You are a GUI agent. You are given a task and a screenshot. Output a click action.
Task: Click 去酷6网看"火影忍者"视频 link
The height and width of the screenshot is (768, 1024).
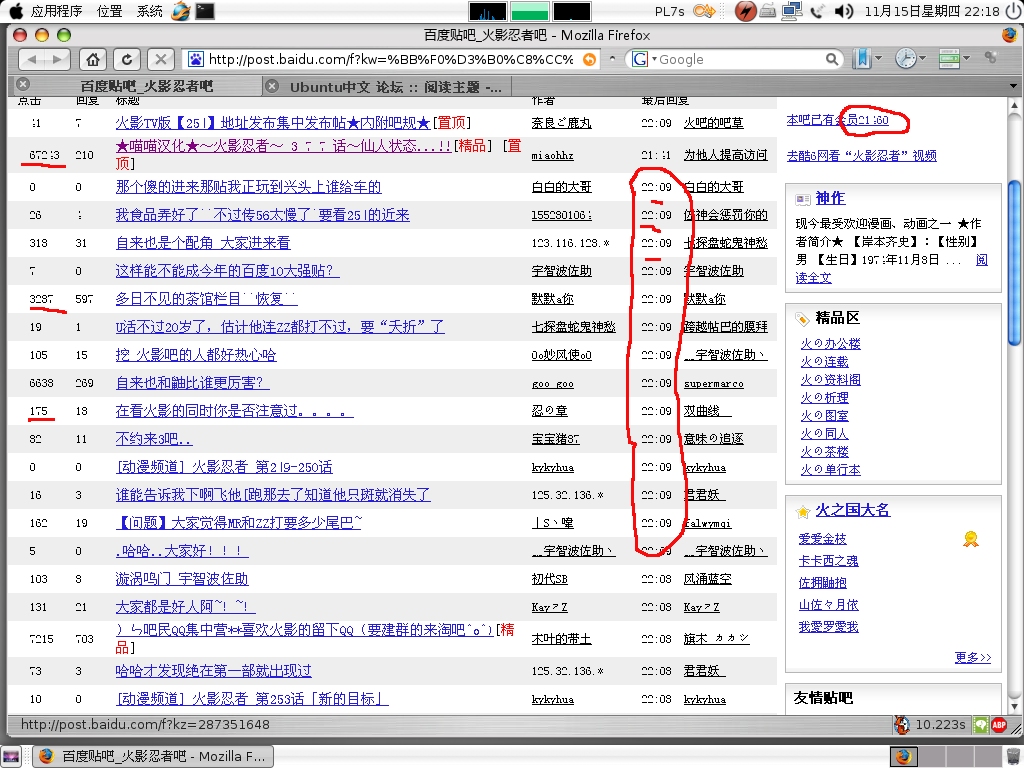pos(861,155)
